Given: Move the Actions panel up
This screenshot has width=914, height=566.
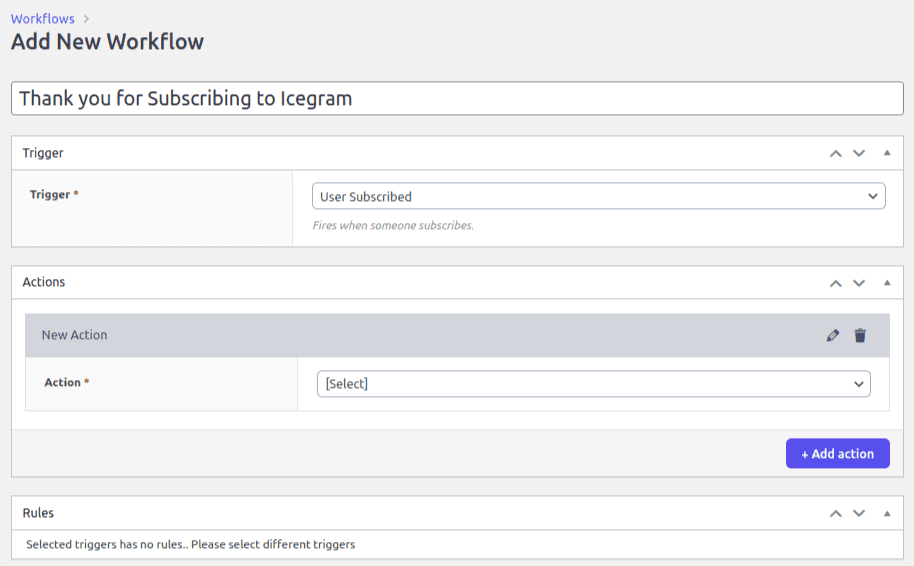Looking at the screenshot, I should (x=836, y=283).
